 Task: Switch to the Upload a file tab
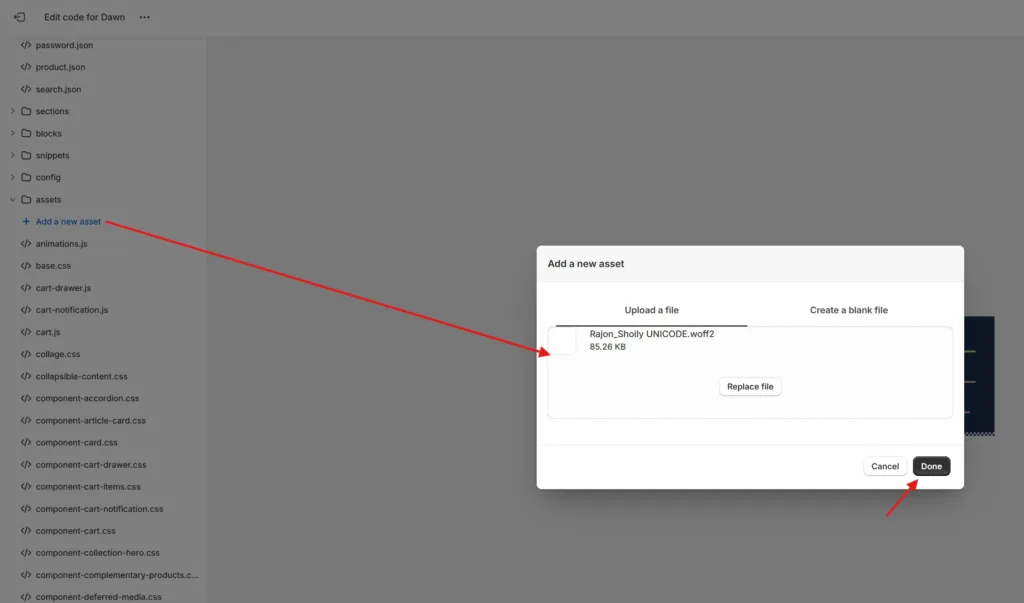click(x=651, y=310)
